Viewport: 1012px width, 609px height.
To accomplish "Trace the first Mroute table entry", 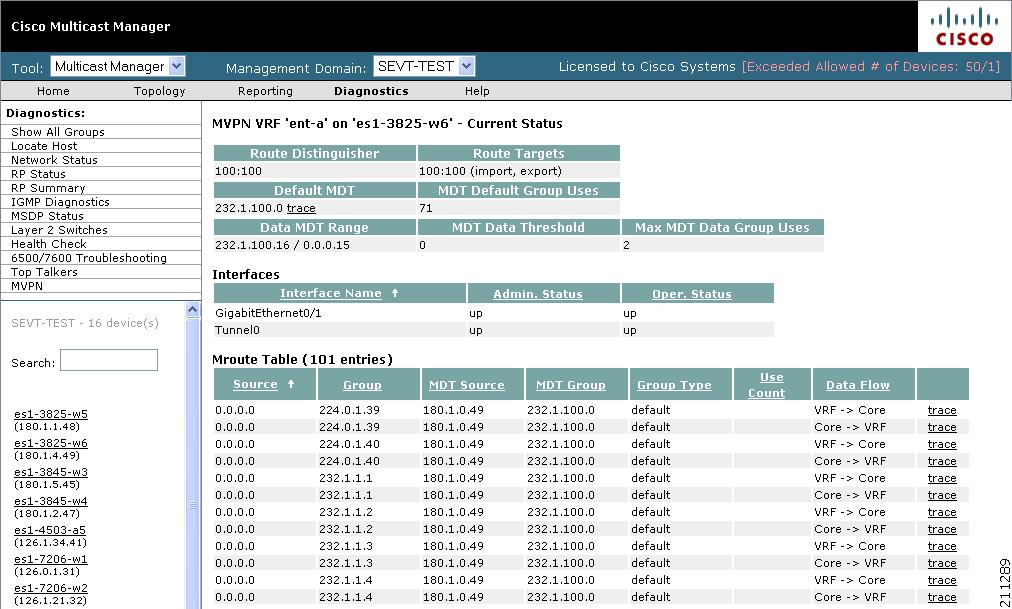I will point(941,409).
